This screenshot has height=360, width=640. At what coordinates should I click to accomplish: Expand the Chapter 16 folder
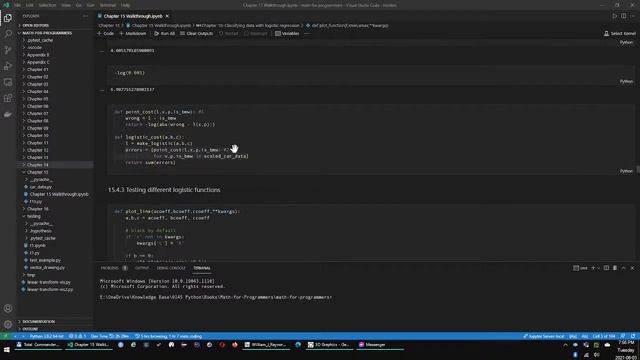coord(38,209)
